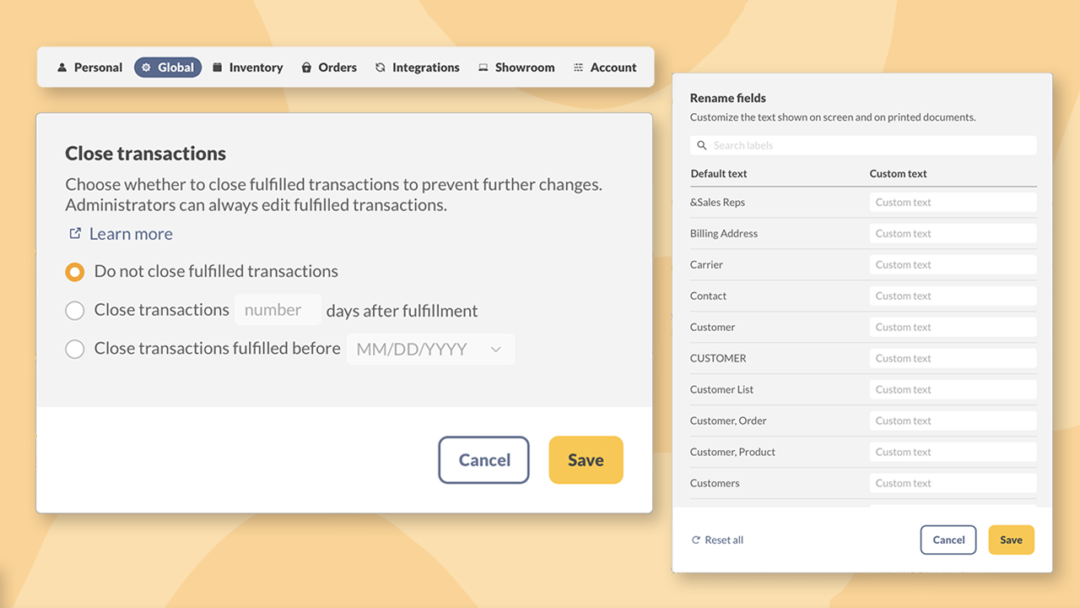The image size is (1080, 608).
Task: Click the number input field
Action: point(277,310)
